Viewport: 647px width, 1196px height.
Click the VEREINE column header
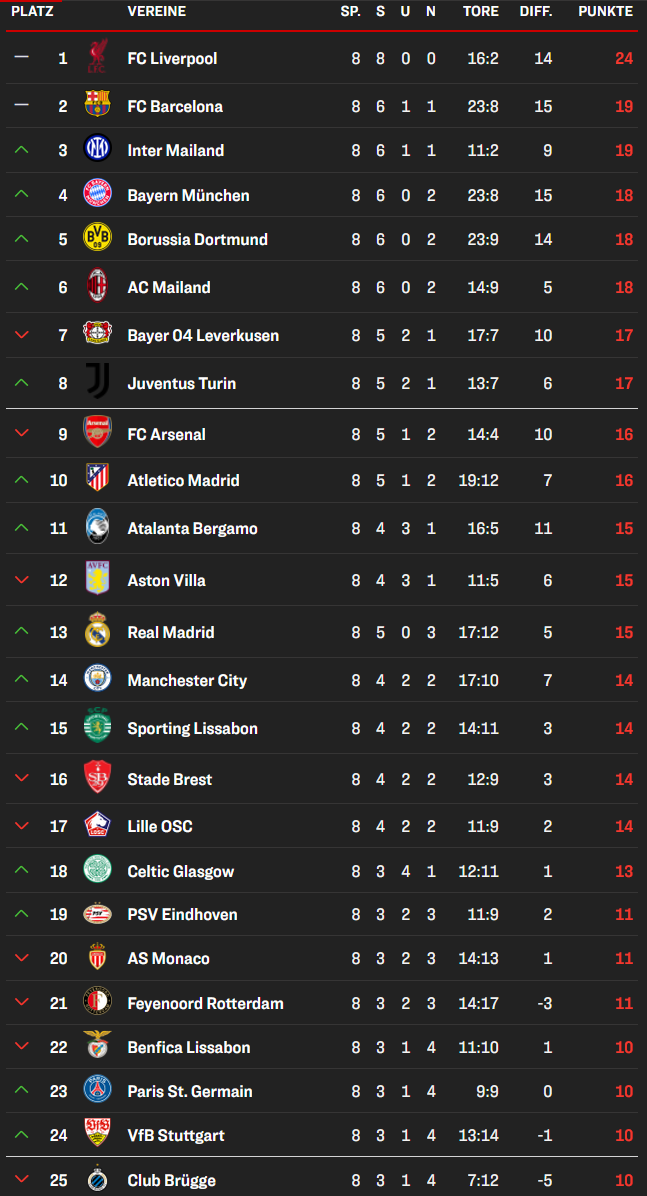[x=156, y=11]
